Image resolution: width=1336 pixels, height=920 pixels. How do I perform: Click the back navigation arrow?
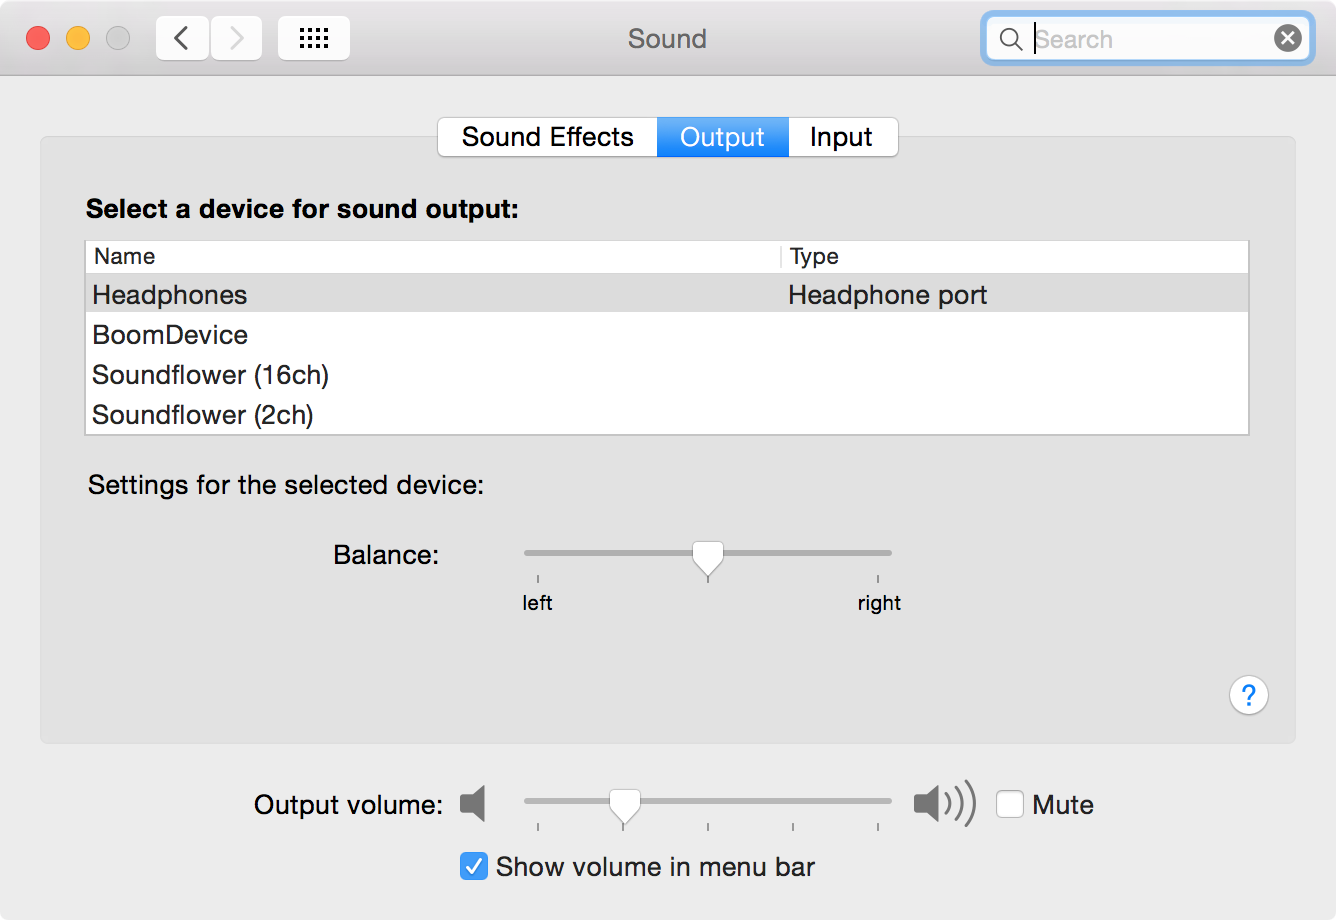(x=181, y=37)
